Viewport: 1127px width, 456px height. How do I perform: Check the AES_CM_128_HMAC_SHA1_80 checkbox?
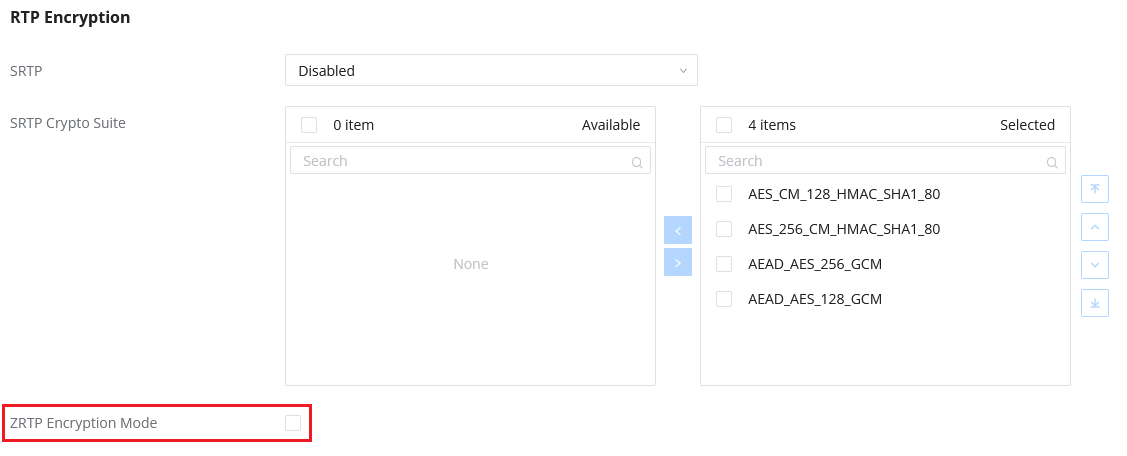tap(724, 194)
